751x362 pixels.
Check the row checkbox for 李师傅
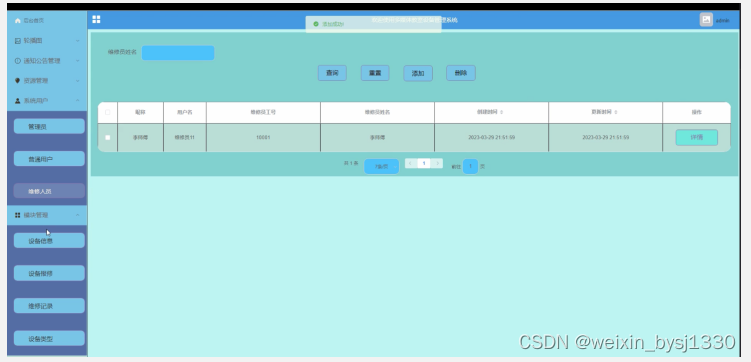click(107, 137)
